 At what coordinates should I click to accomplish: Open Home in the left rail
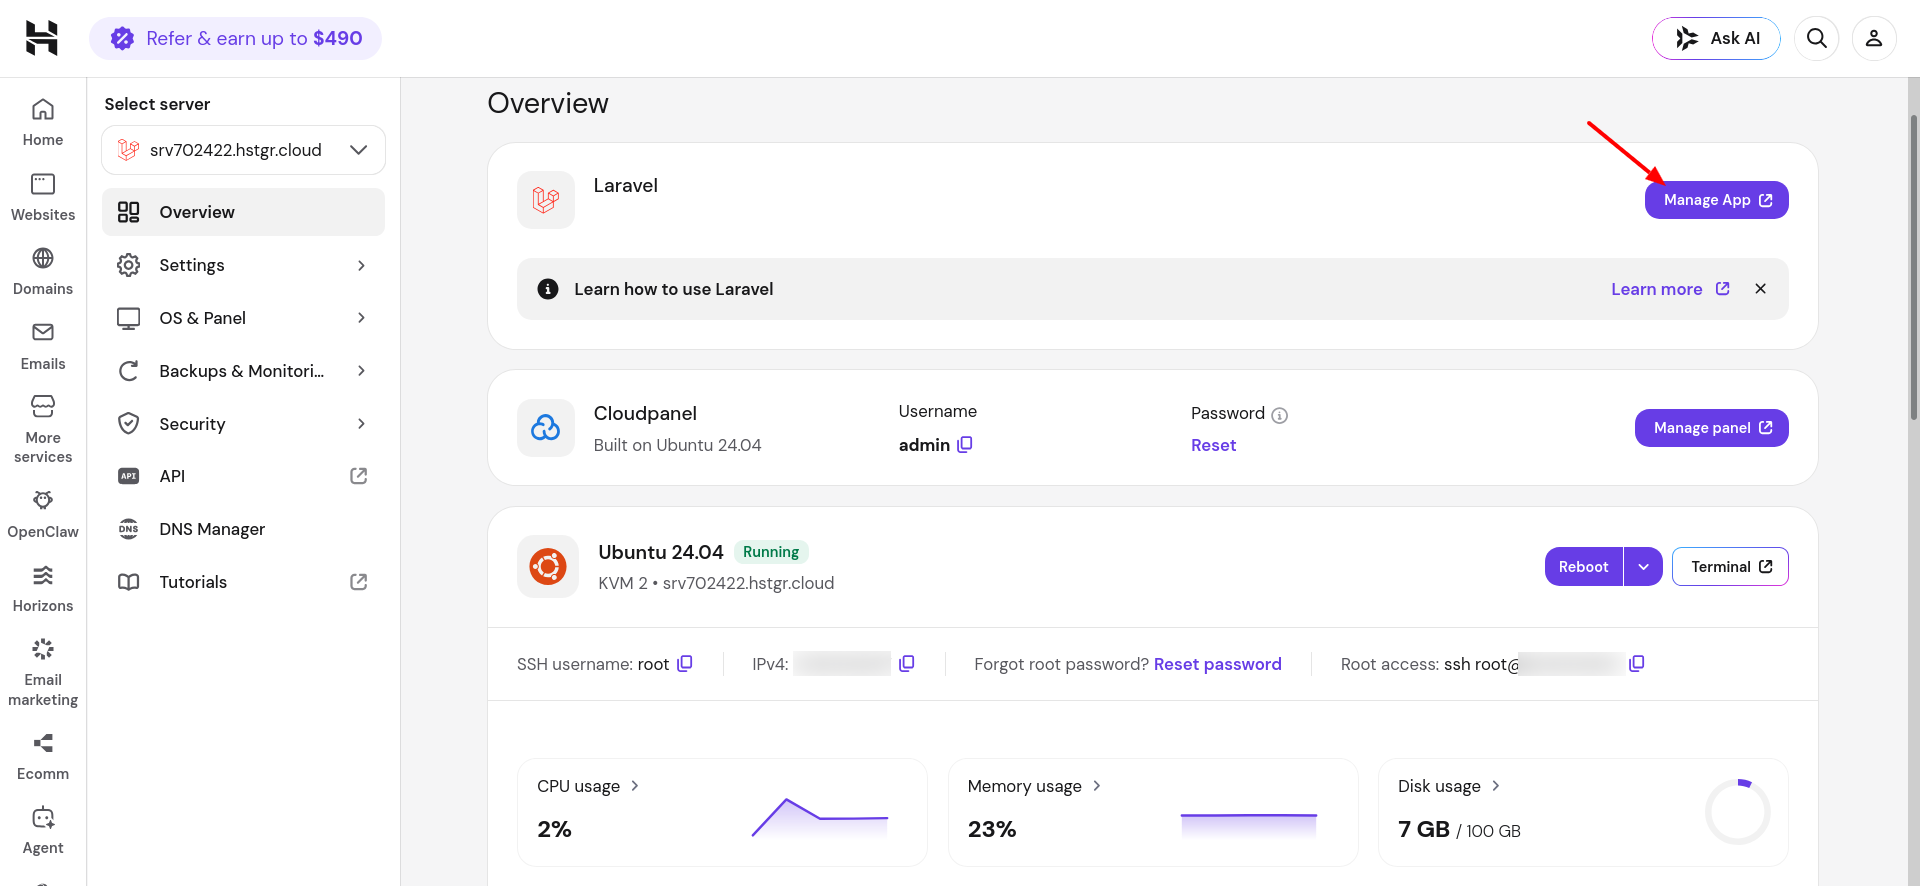tap(43, 123)
